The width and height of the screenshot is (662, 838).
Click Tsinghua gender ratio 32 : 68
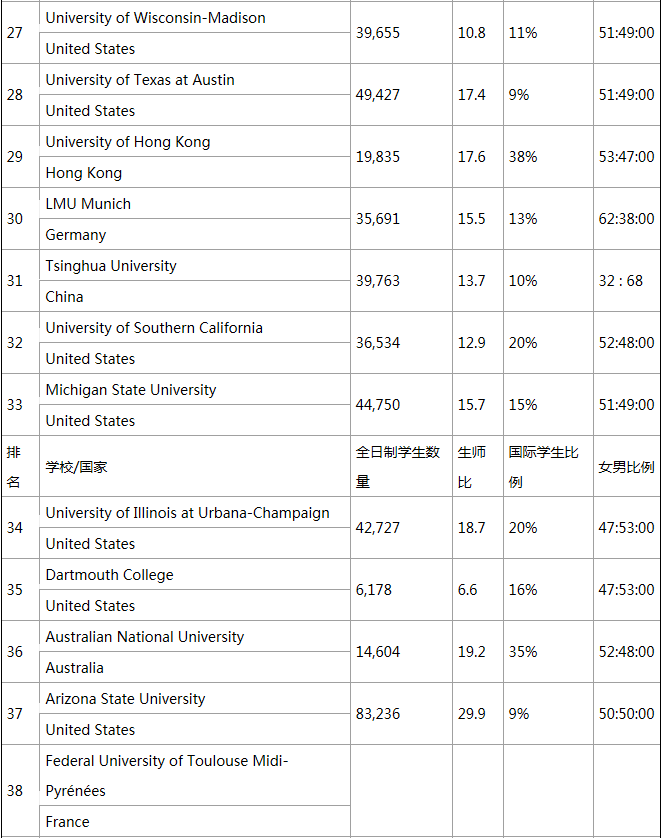tap(621, 281)
